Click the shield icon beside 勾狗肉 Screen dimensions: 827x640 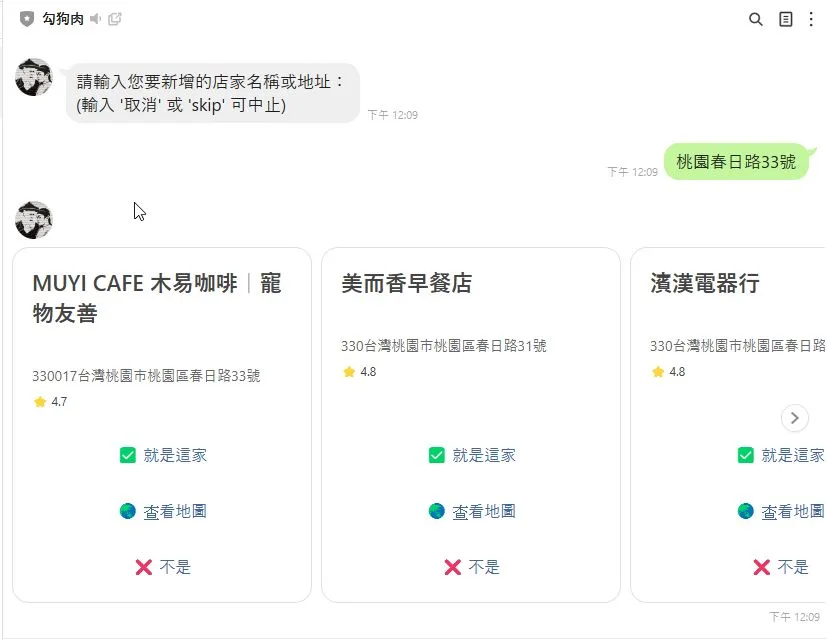(27, 19)
